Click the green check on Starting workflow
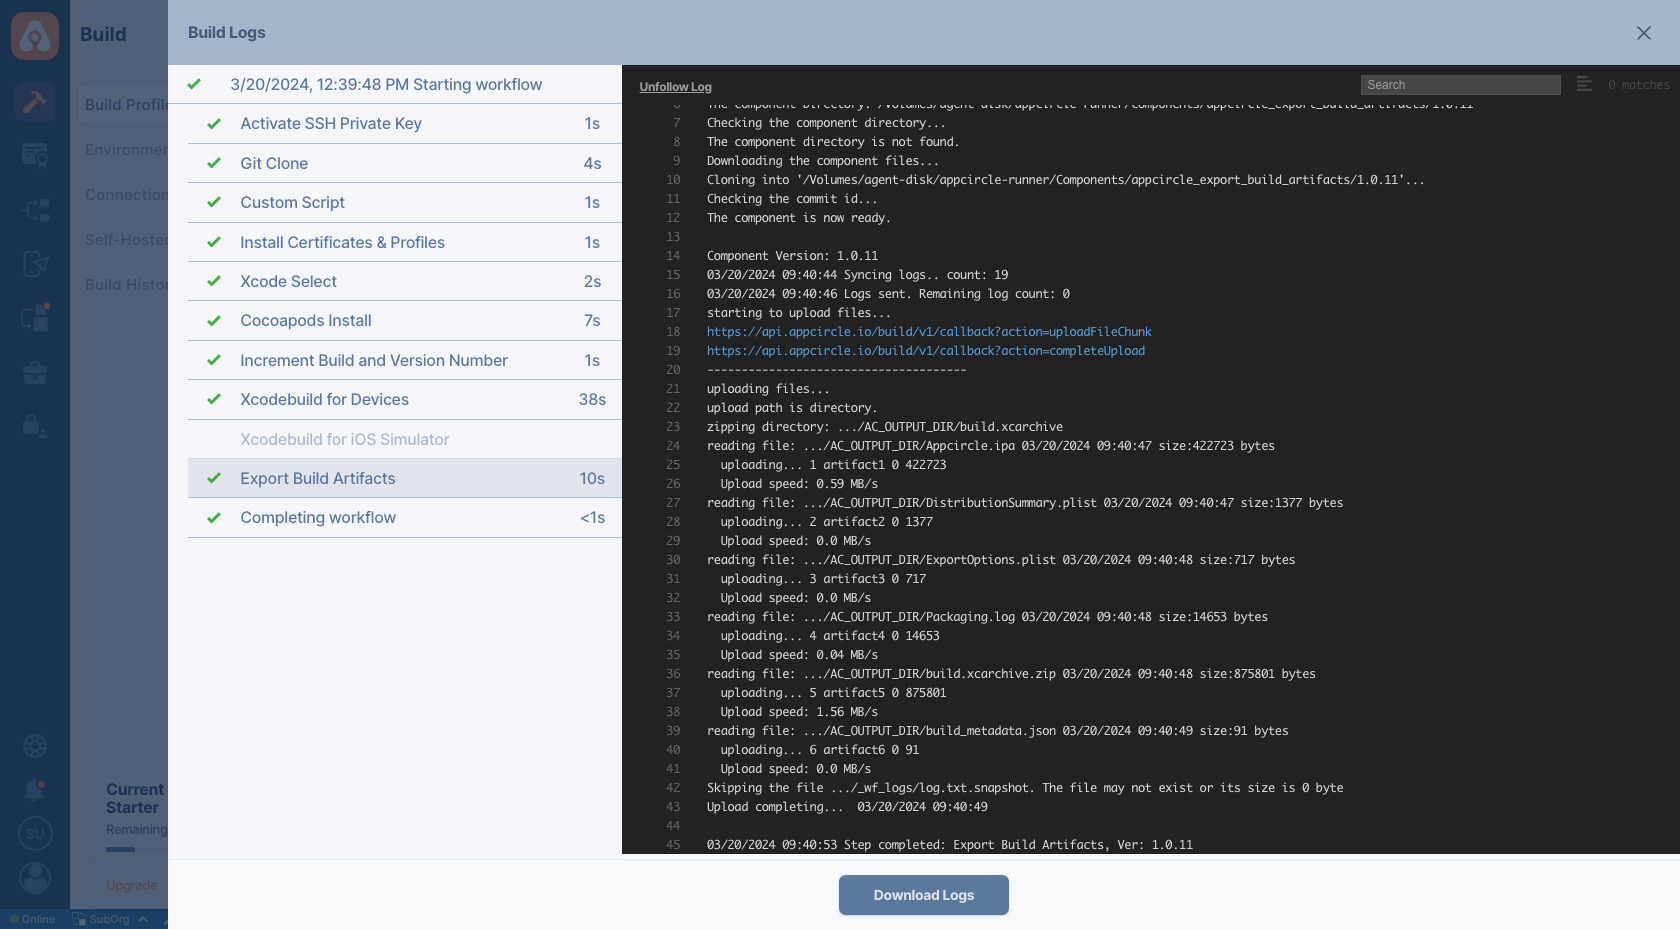The image size is (1680, 929). coord(194,84)
